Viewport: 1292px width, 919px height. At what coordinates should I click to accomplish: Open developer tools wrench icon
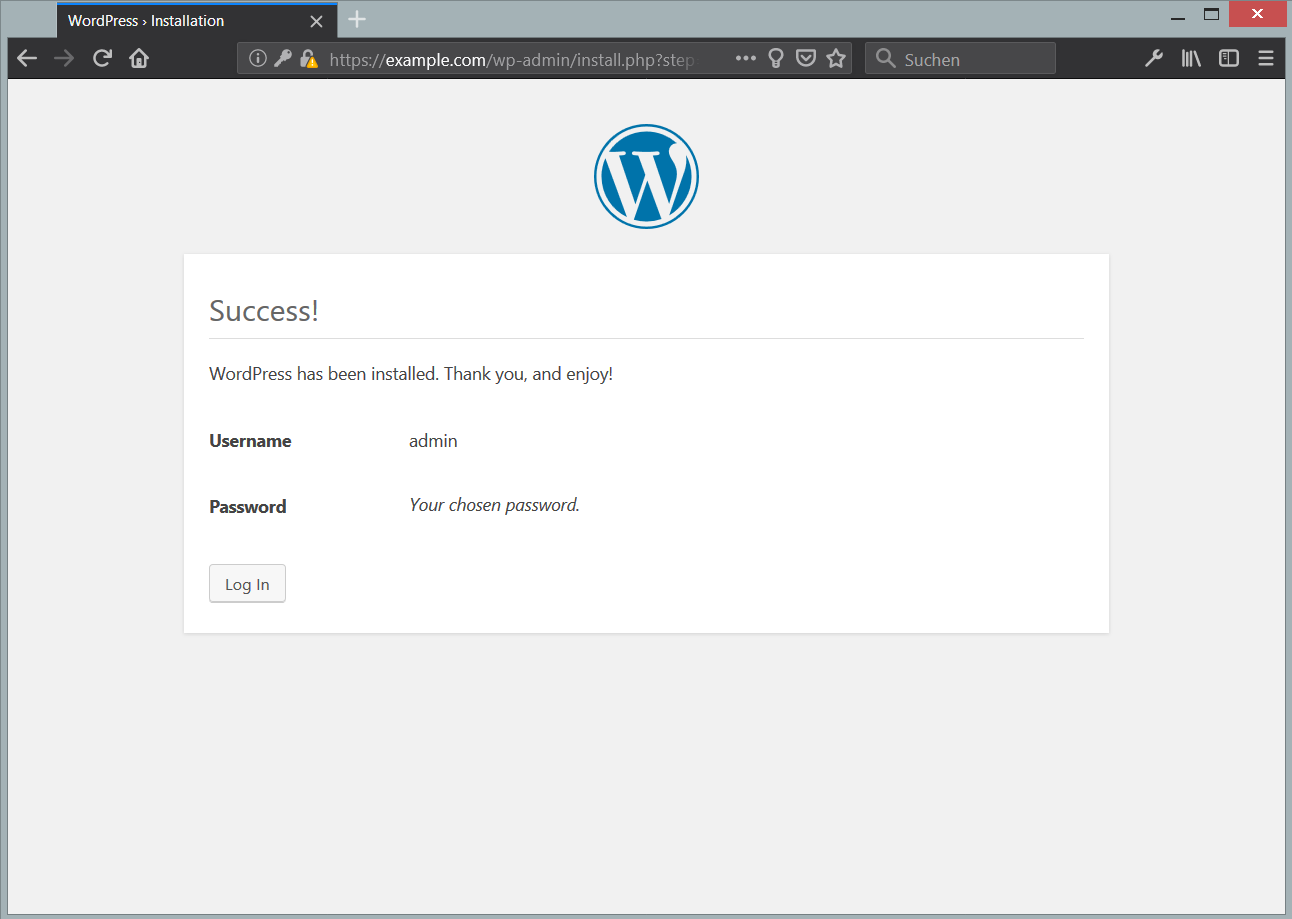tap(1154, 59)
